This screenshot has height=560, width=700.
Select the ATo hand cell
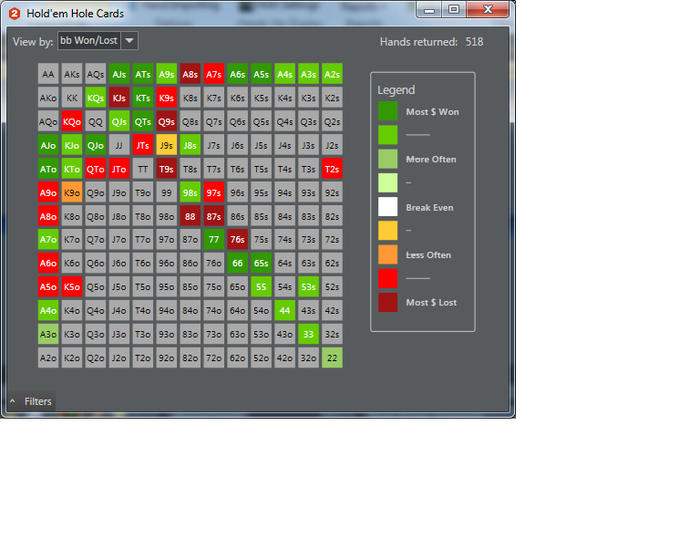click(48, 169)
